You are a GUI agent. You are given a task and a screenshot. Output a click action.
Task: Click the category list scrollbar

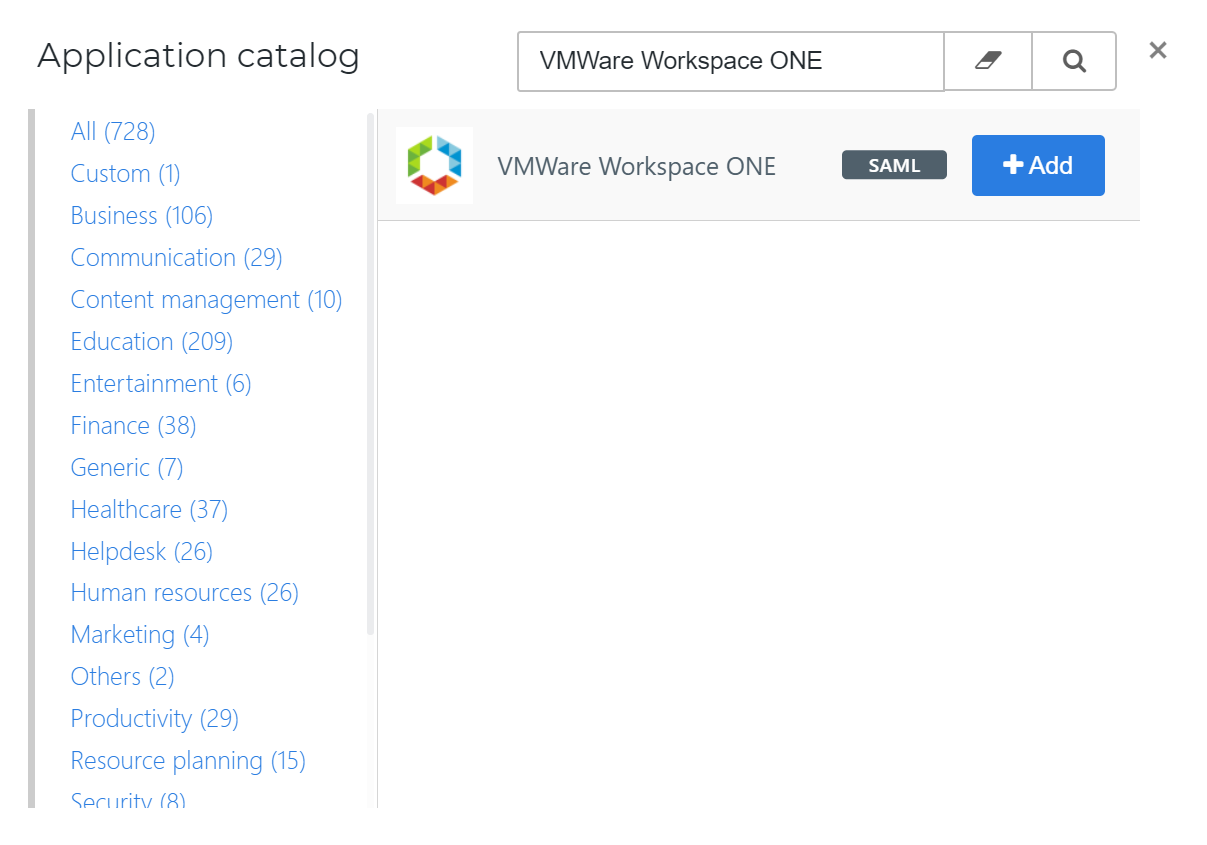(370, 374)
